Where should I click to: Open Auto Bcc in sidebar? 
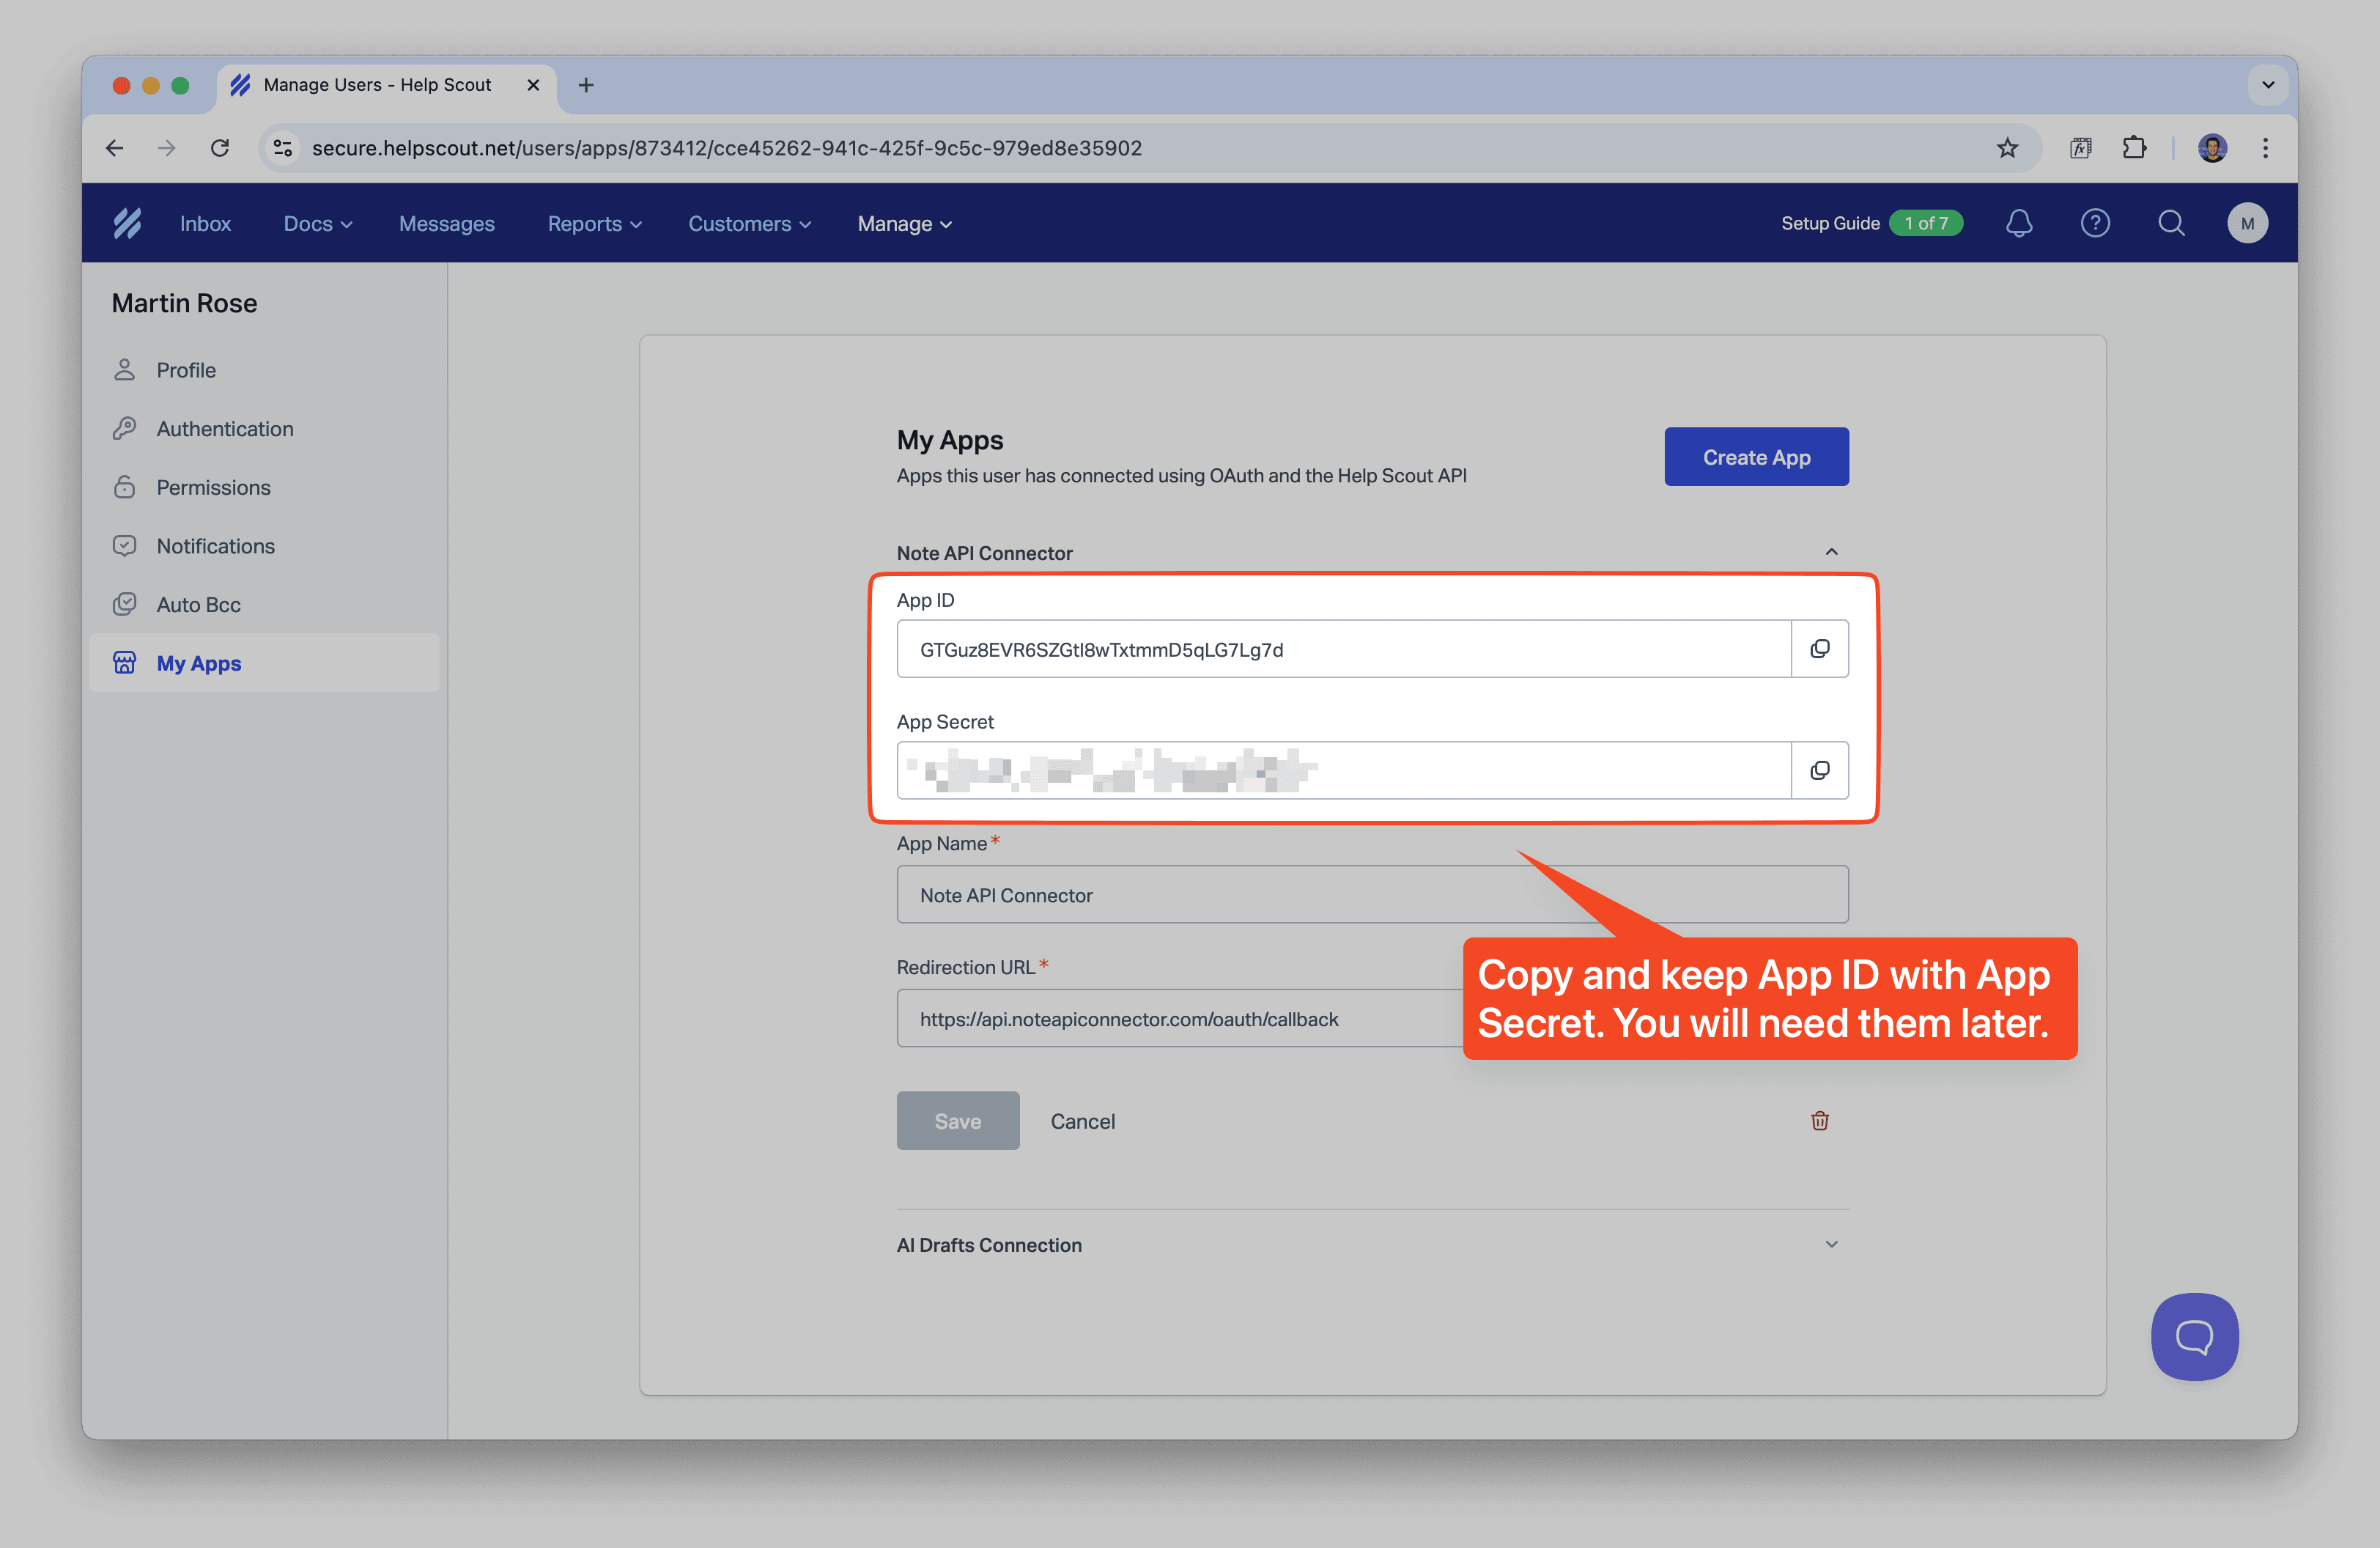(264, 605)
